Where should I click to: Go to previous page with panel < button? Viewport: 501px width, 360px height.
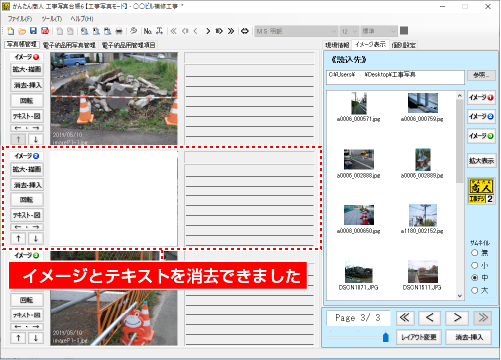pyautogui.click(x=430, y=318)
